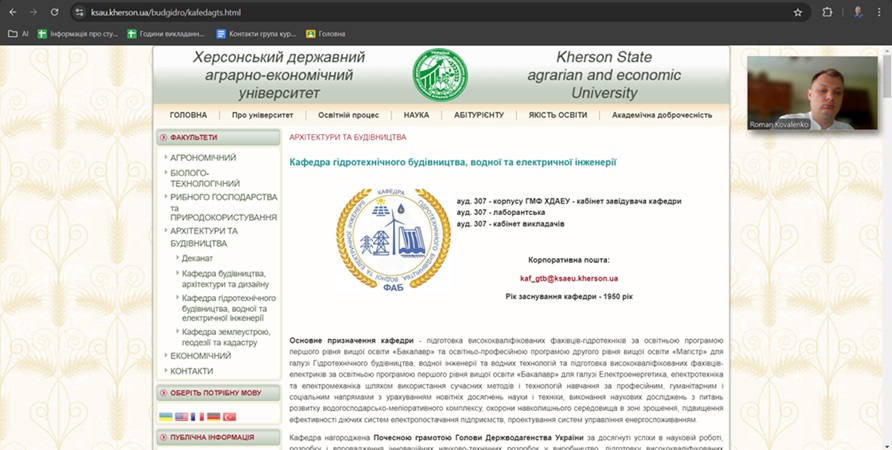Viewport: 892px width, 450px height.
Task: Expand the АГРОНОМІЧНИЙ faculty entry
Action: pos(203,158)
